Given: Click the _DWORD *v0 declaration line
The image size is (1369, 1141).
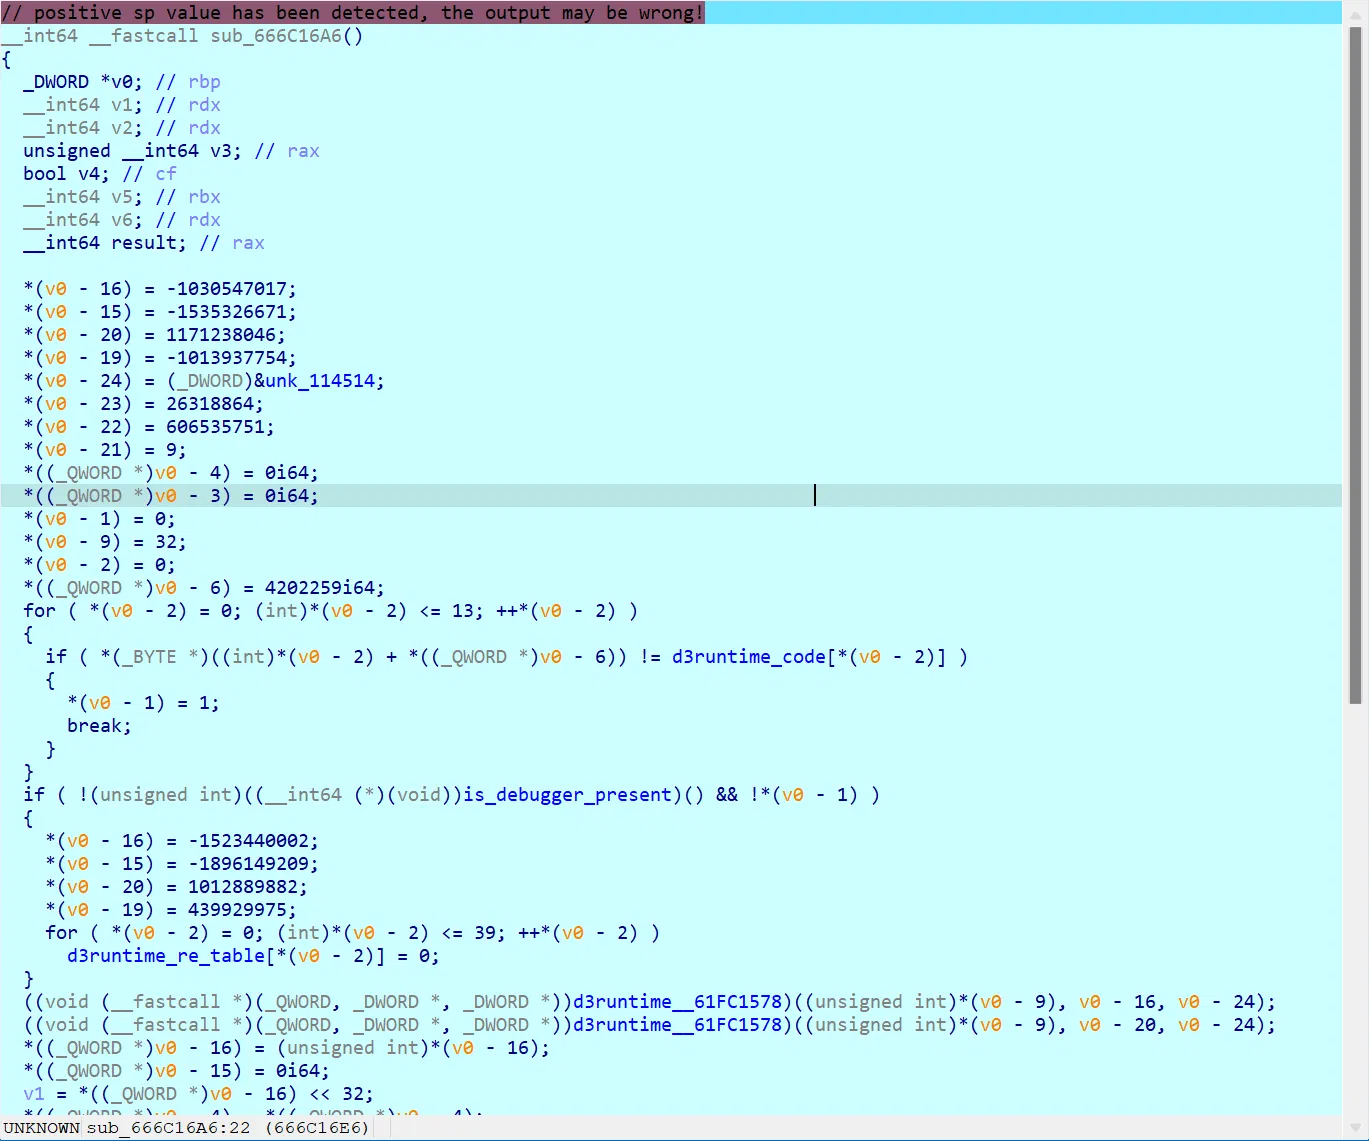Looking at the screenshot, I should point(122,82).
